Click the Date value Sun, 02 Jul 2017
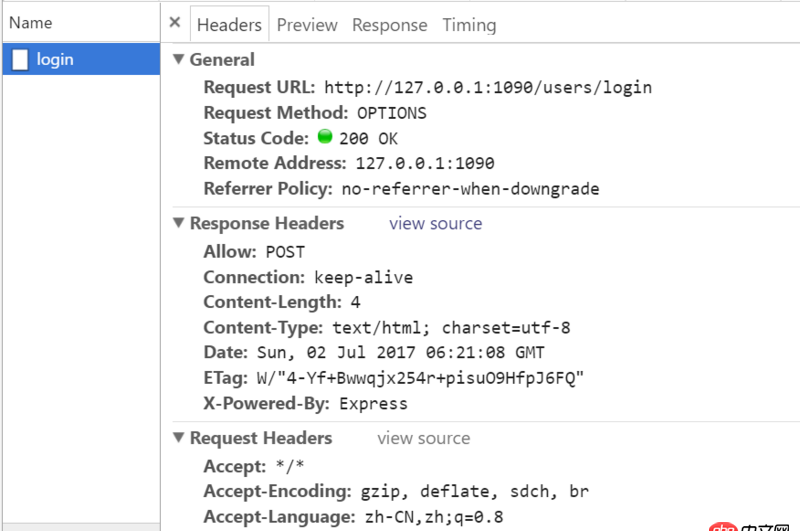This screenshot has width=800, height=531. [x=401, y=352]
